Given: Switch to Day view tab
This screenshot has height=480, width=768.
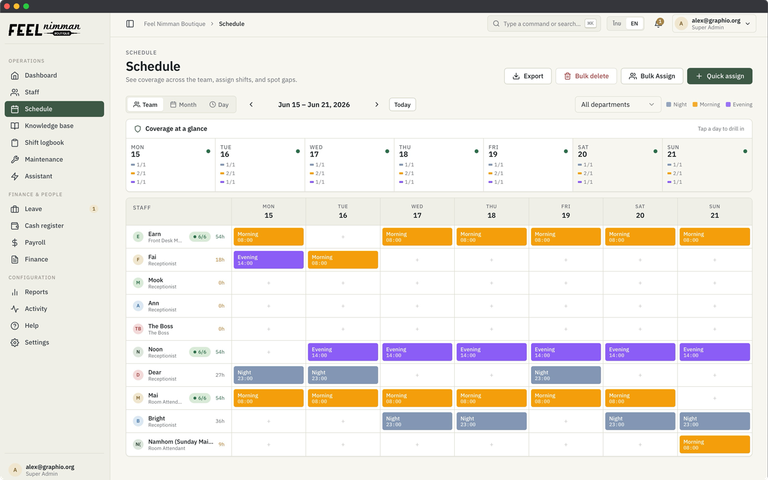Looking at the screenshot, I should click(x=219, y=104).
